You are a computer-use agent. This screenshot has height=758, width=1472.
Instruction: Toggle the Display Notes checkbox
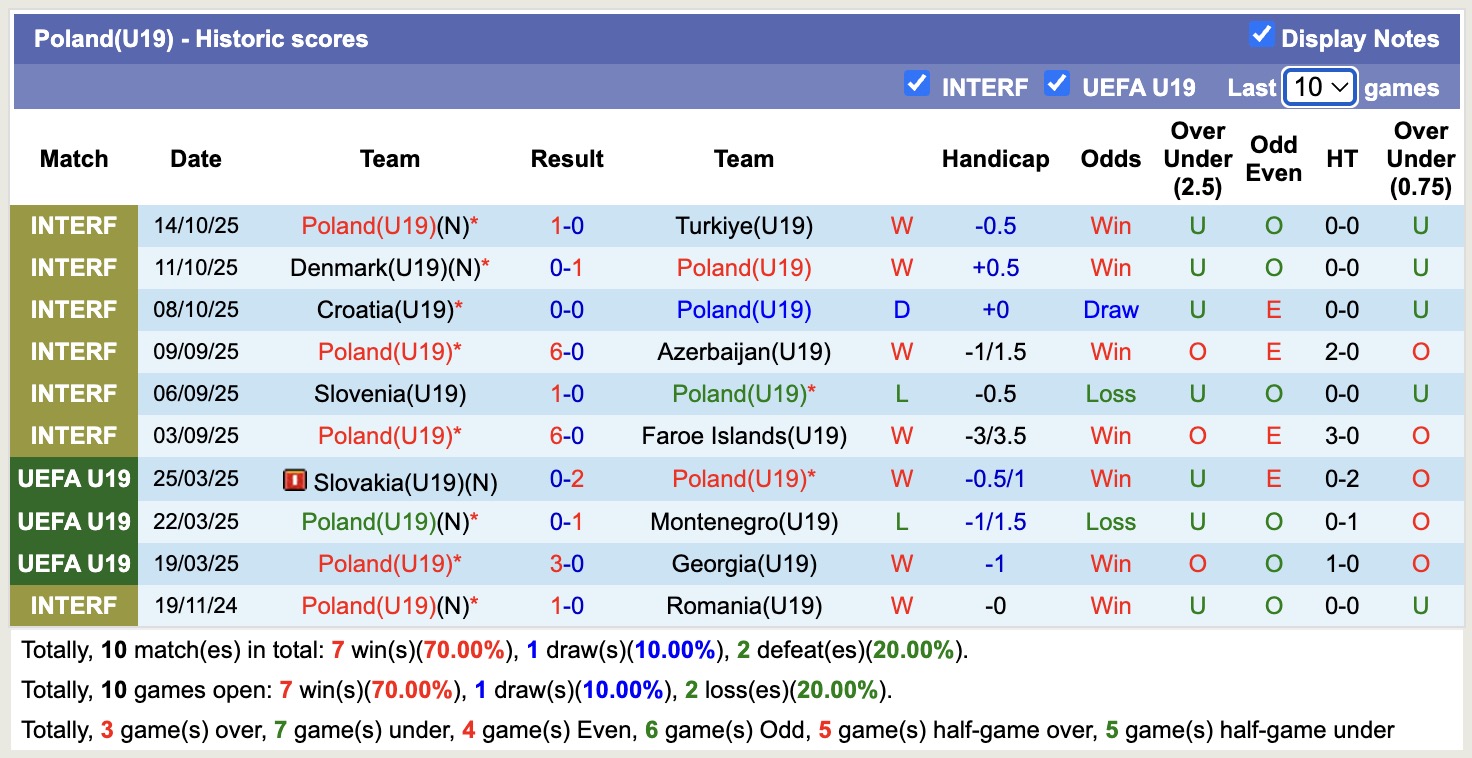click(1261, 36)
